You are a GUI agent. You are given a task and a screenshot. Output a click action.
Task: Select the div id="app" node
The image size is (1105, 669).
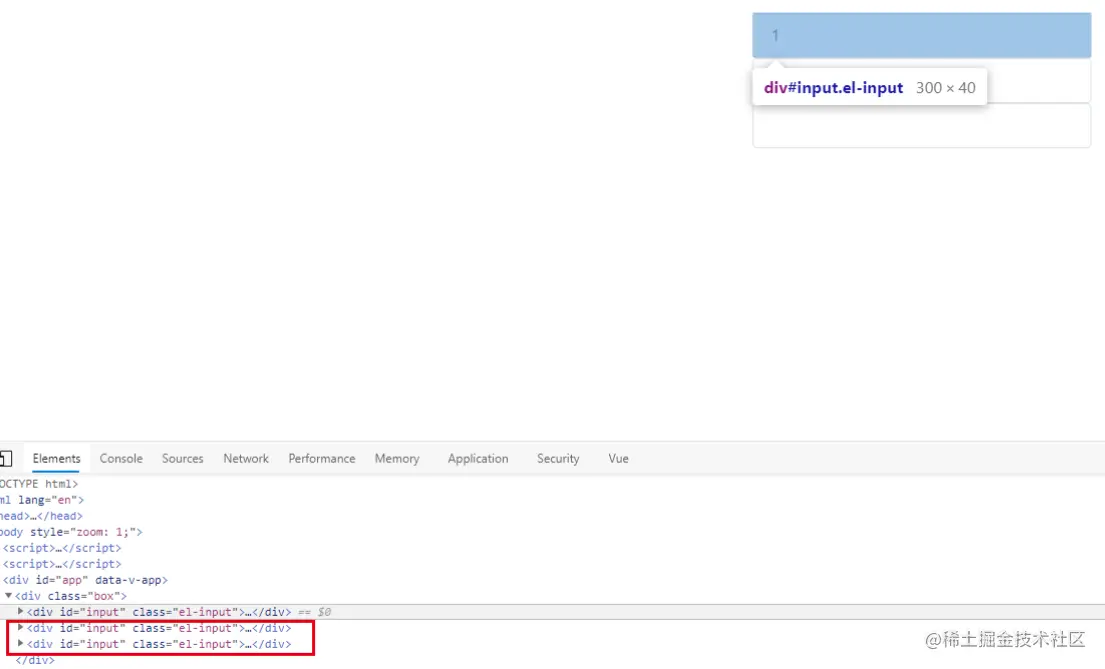coord(85,580)
